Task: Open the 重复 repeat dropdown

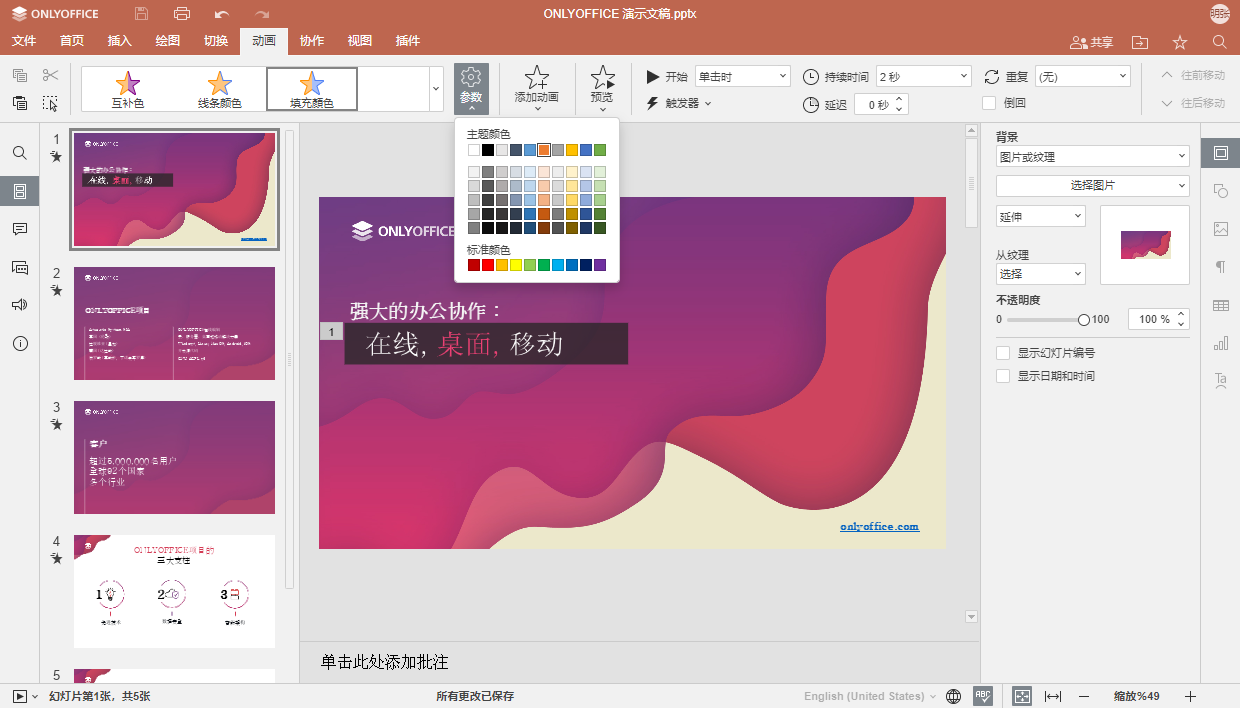Action: 1083,76
